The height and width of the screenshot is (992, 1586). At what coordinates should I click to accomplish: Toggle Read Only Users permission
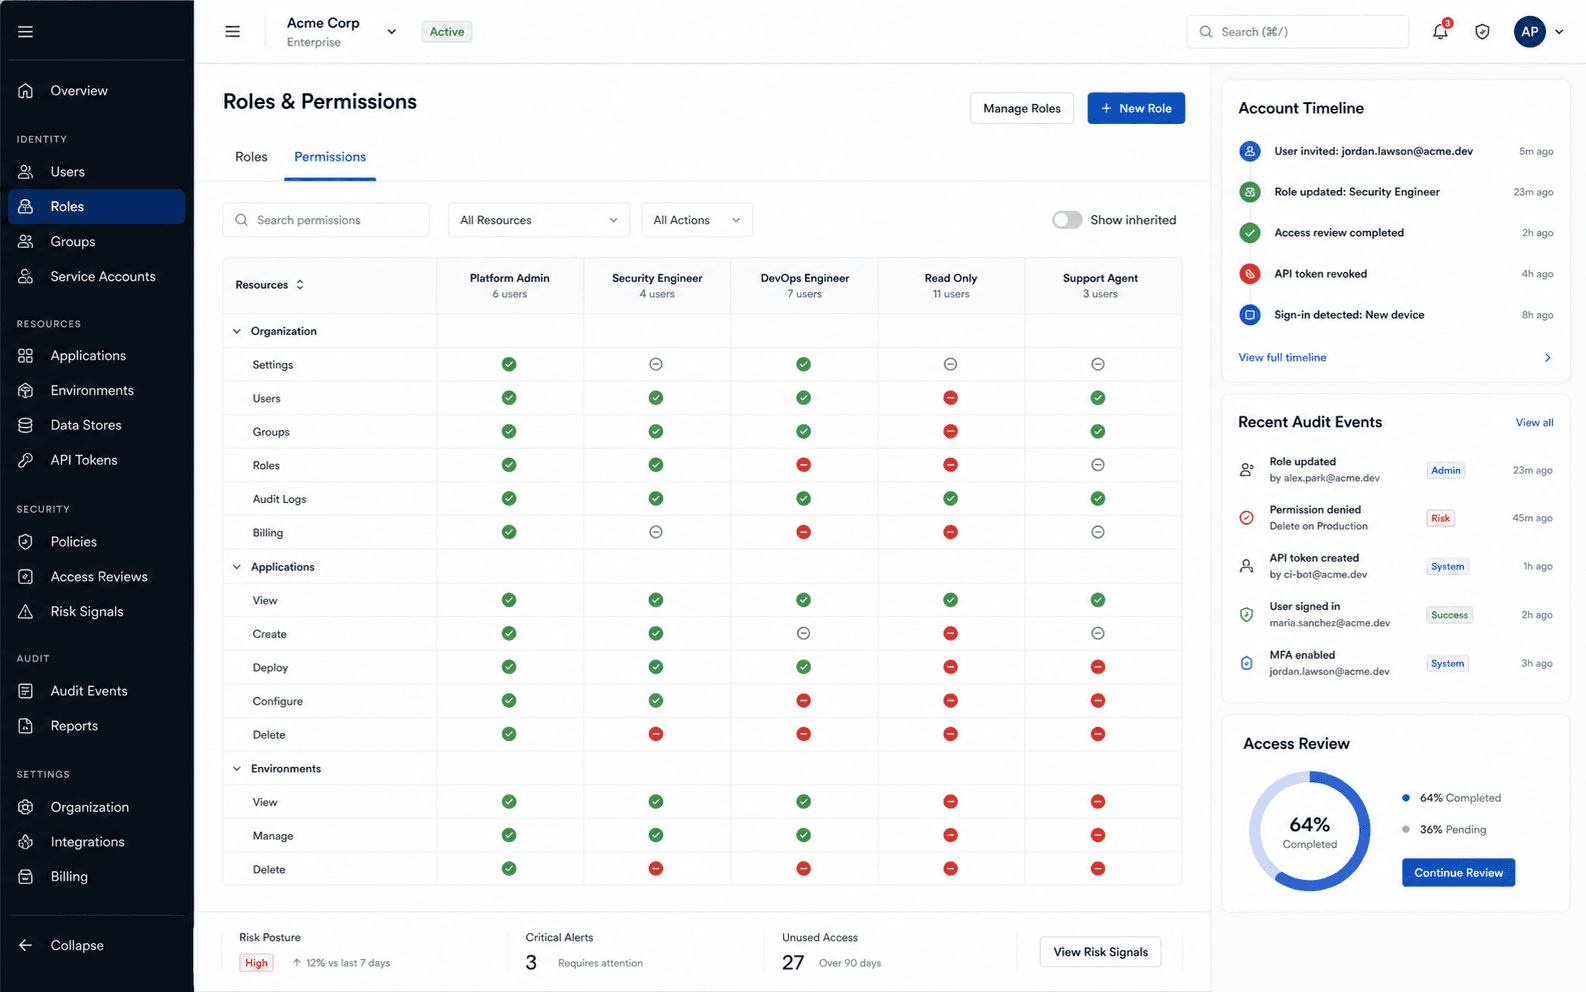950,398
